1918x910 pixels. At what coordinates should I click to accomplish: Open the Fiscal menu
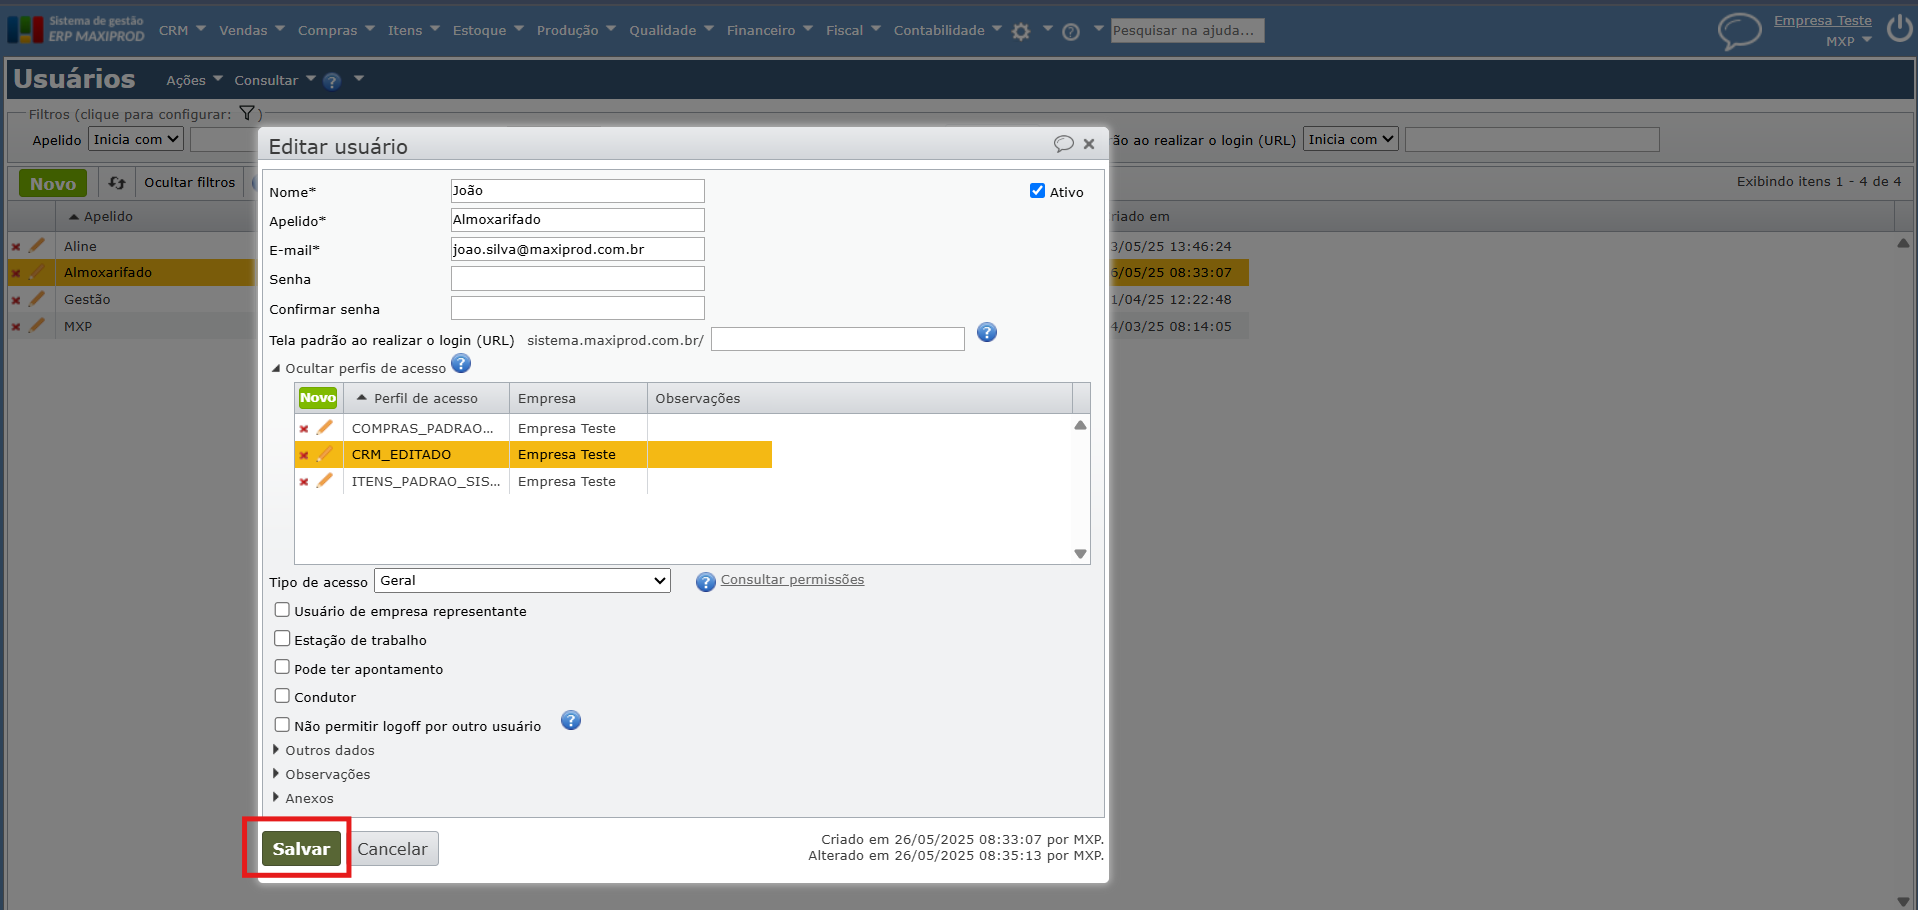(x=853, y=31)
